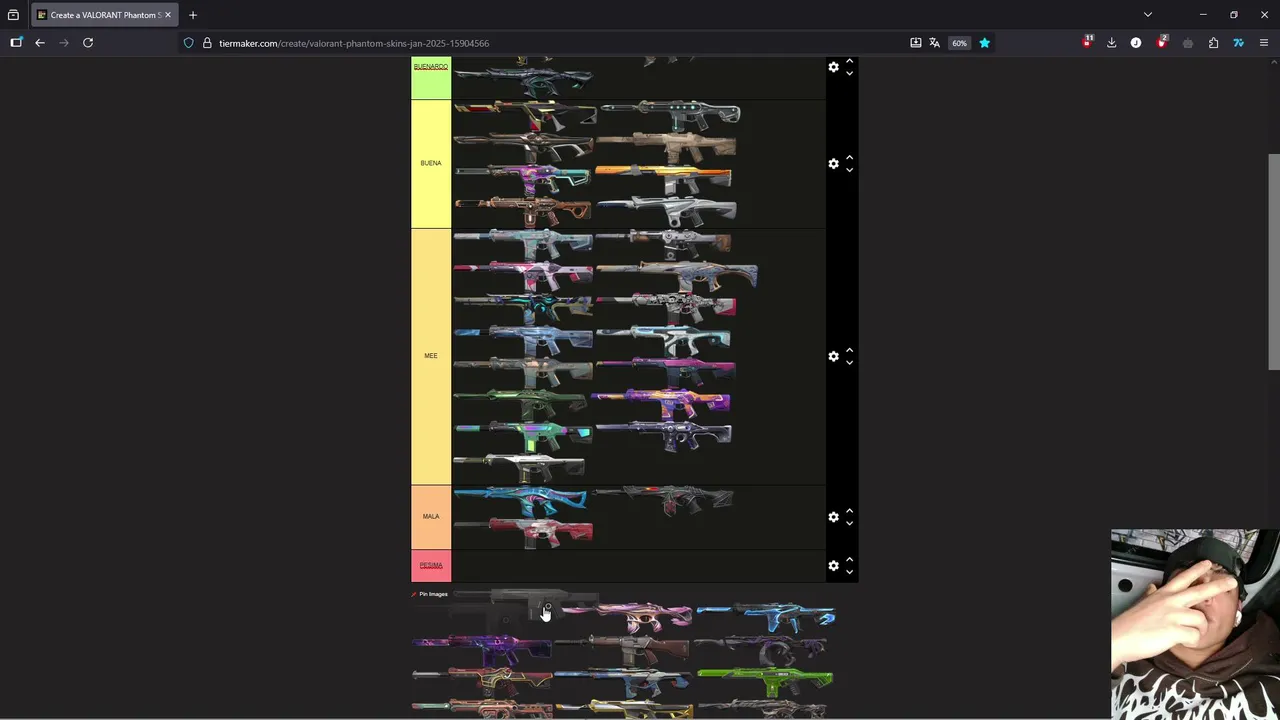This screenshot has height=720, width=1280.
Task: Reset the 60% zoom level indicator
Action: pos(959,43)
